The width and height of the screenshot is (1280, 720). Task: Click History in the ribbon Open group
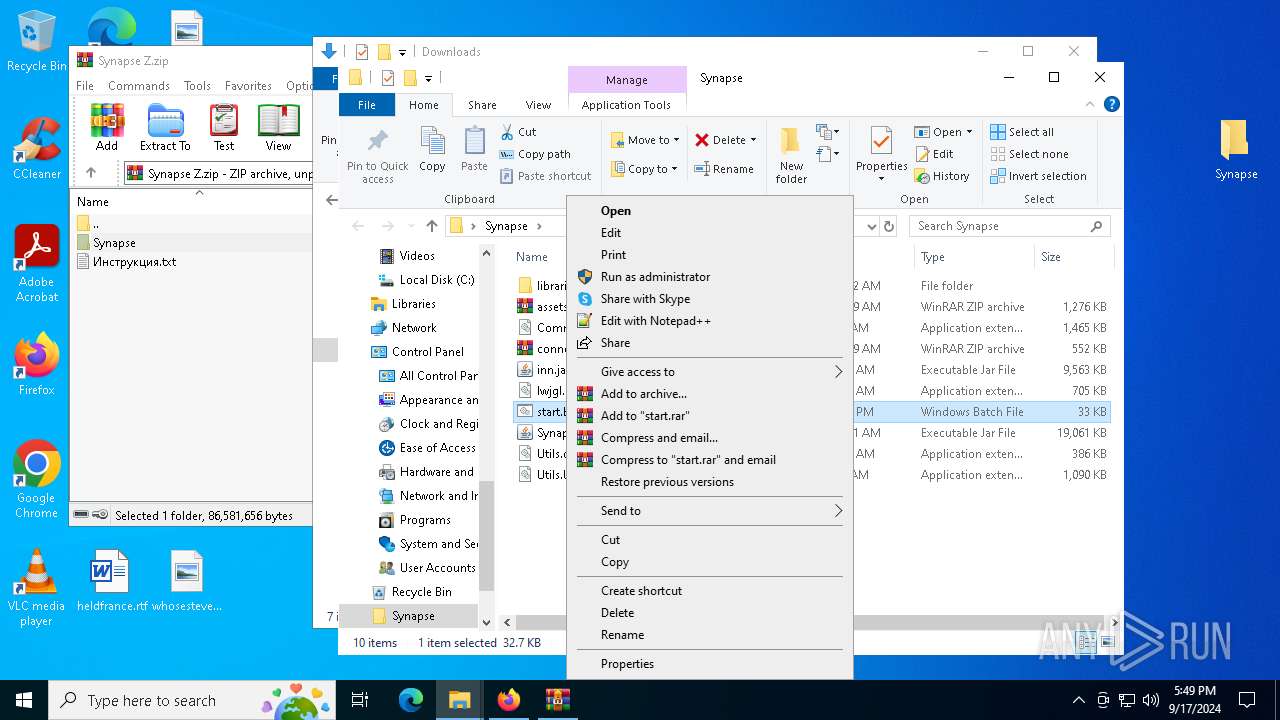click(x=942, y=176)
